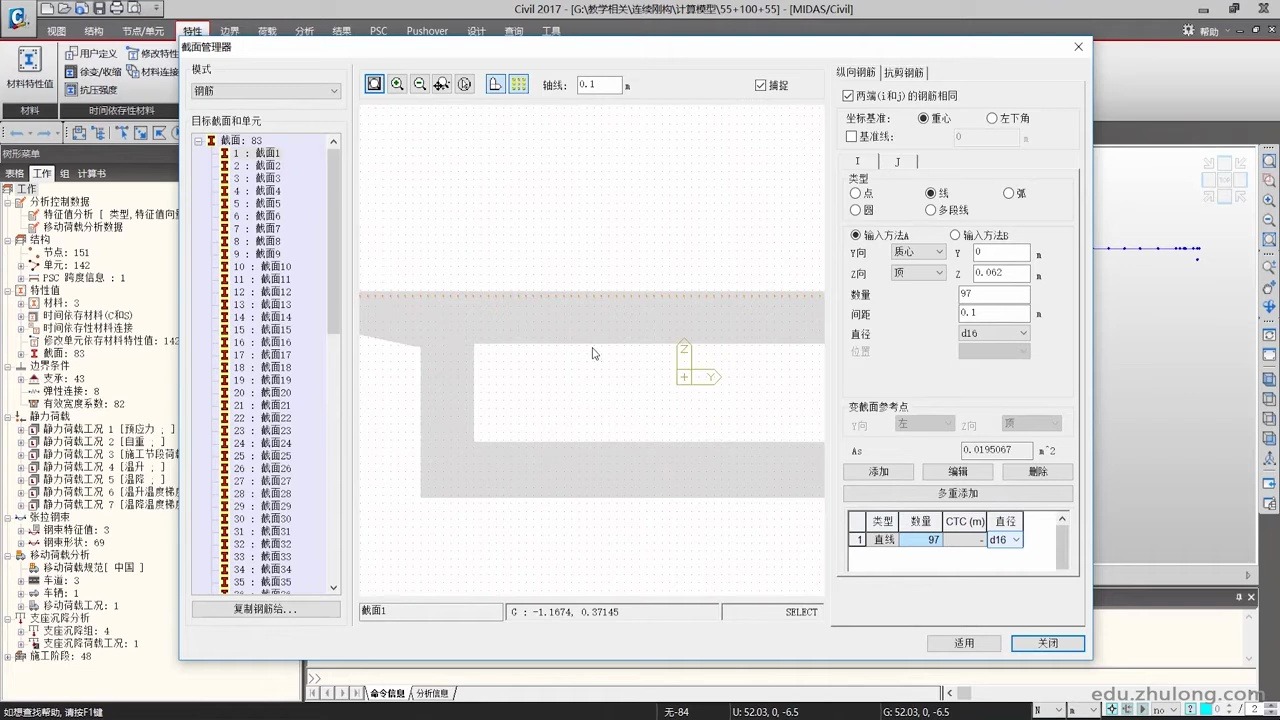The height and width of the screenshot is (720, 1280).
Task: Select the 左下角 radio button
Action: click(992, 118)
